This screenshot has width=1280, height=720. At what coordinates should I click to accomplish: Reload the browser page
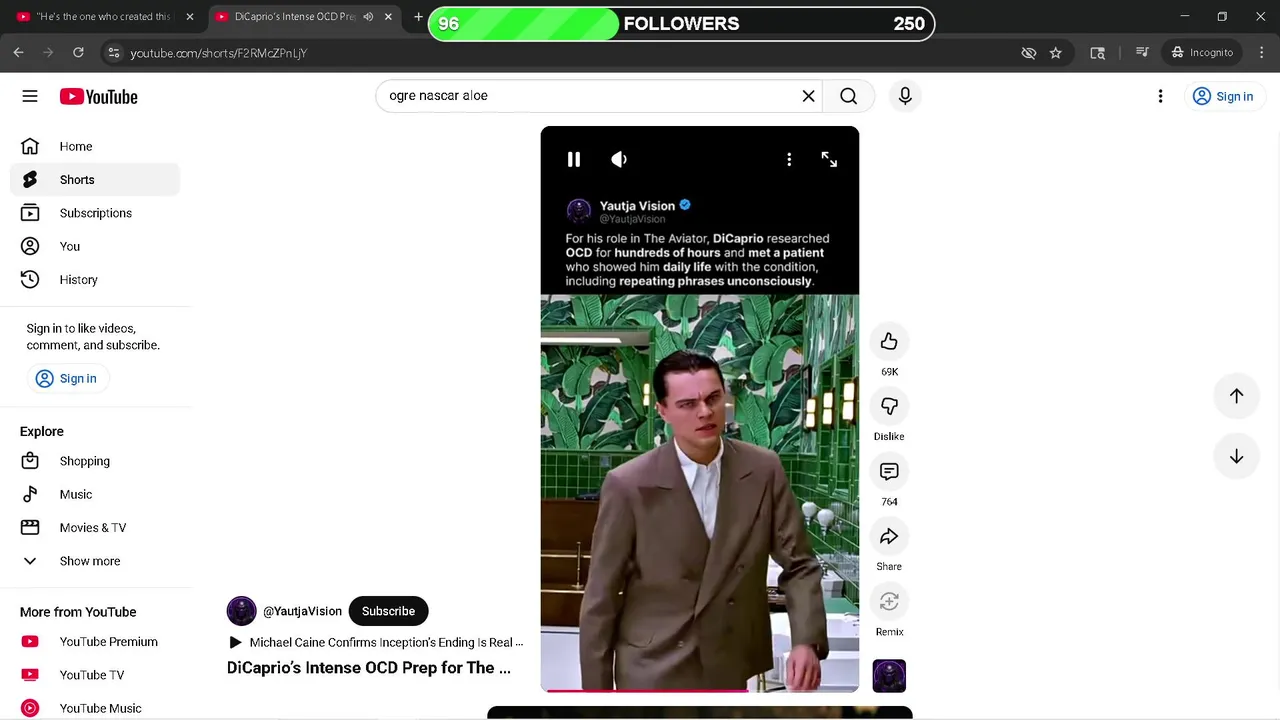[x=78, y=52]
